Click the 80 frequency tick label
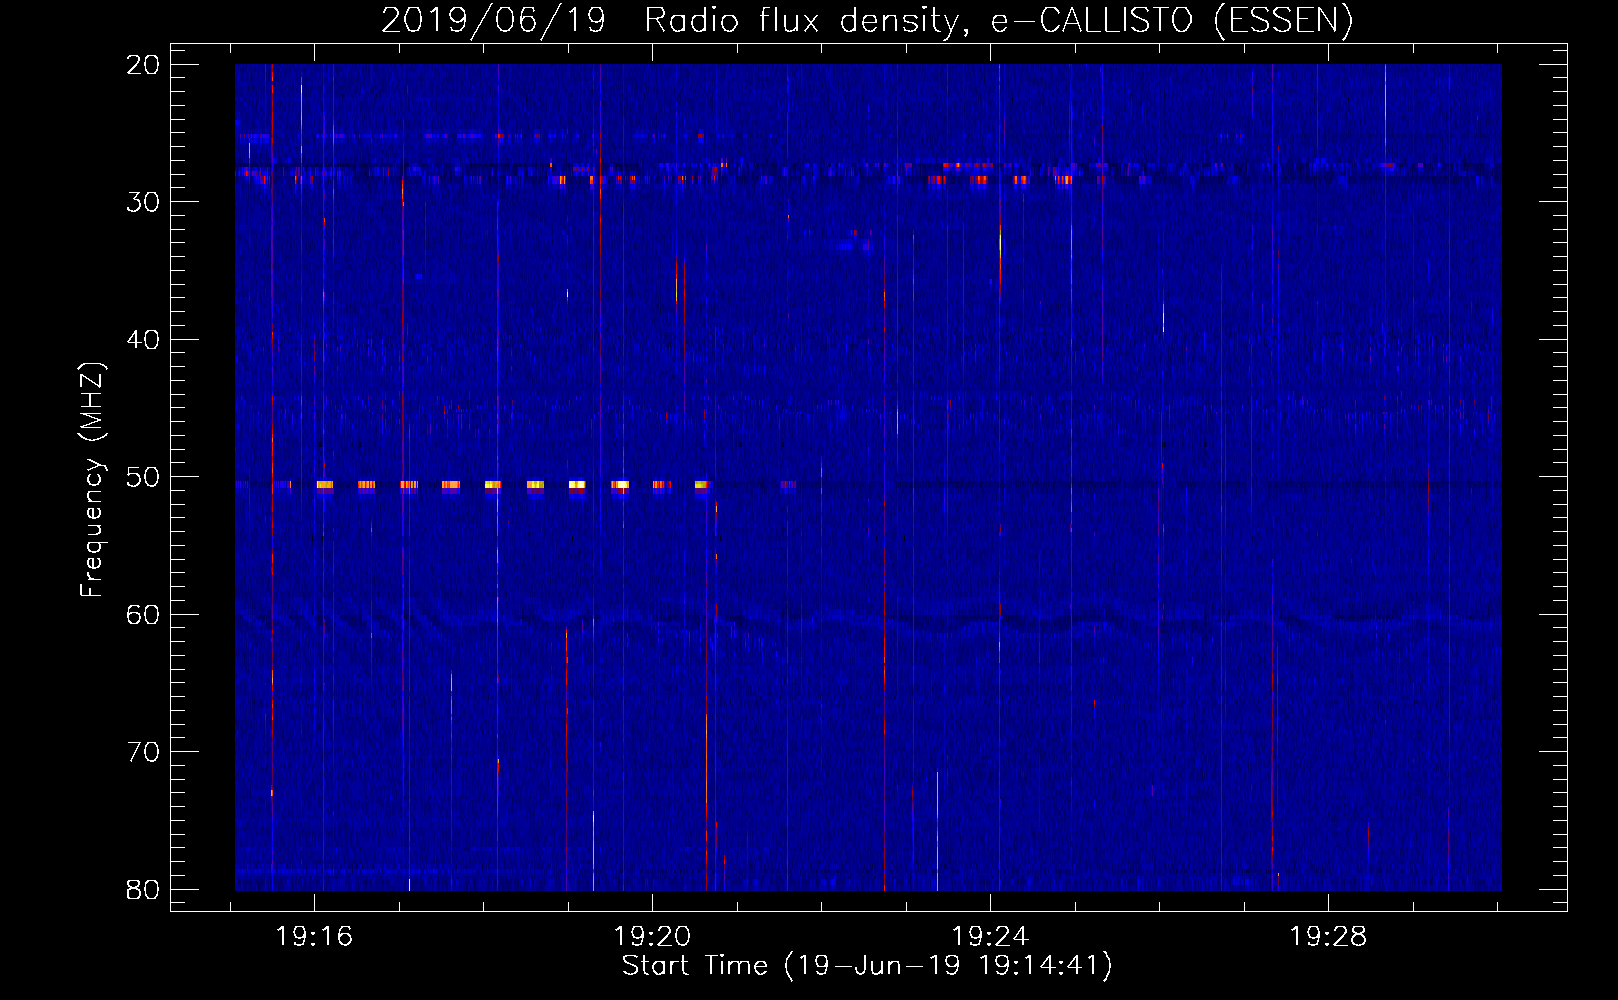Image resolution: width=1618 pixels, height=1000 pixels. pos(143,890)
